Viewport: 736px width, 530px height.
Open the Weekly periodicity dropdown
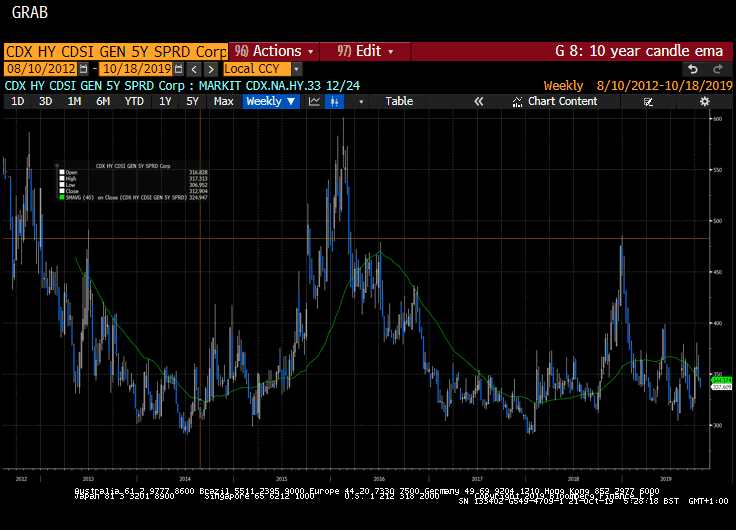tap(271, 101)
